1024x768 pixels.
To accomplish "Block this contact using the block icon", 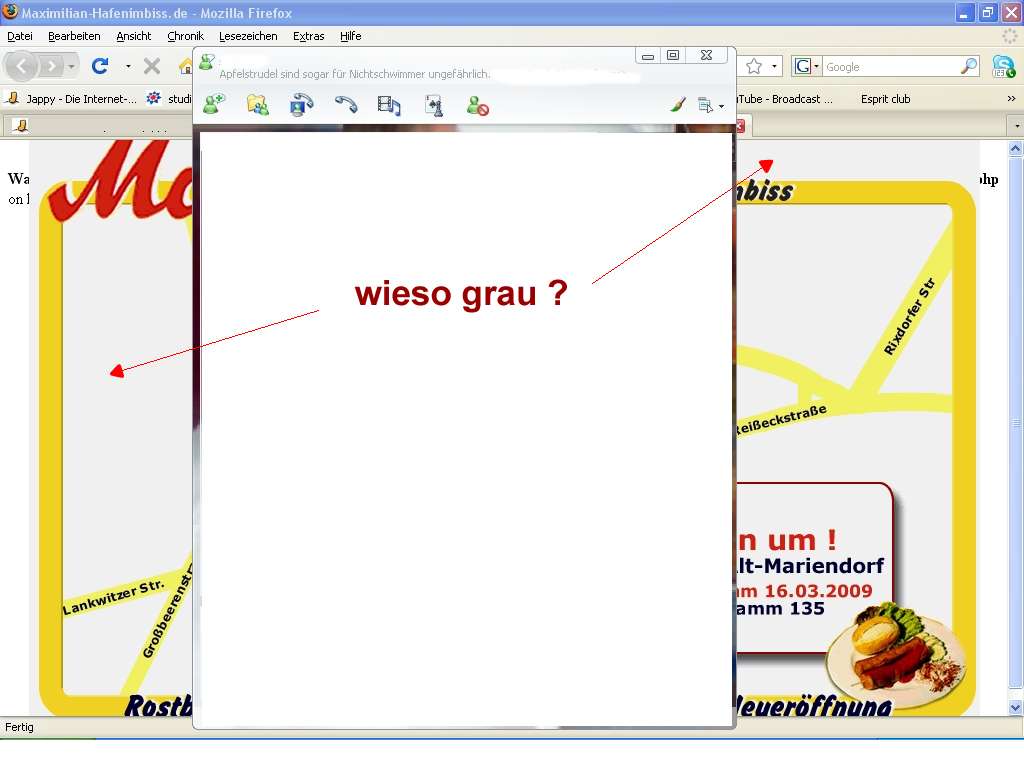I will (478, 105).
